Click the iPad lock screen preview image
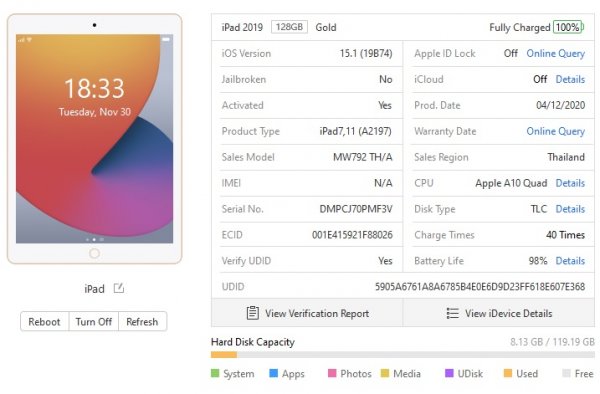600x394 pixels. (95, 138)
